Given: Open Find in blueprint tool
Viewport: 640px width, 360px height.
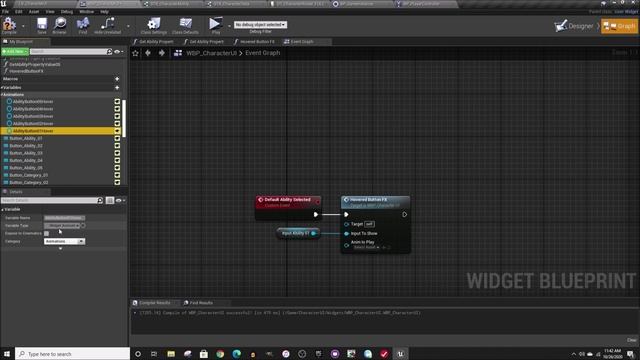Looking at the screenshot, I should [83, 26].
